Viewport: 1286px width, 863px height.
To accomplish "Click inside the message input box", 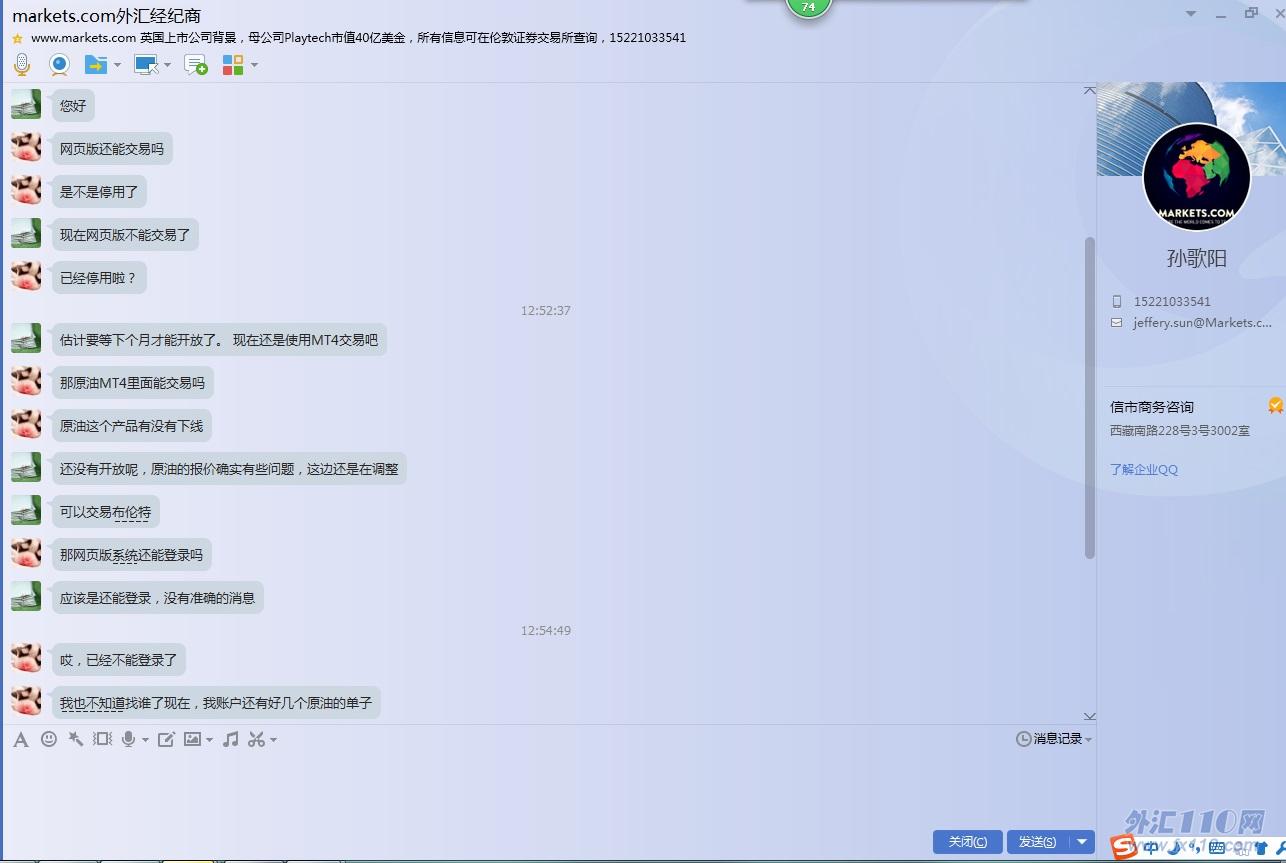I will [x=547, y=790].
